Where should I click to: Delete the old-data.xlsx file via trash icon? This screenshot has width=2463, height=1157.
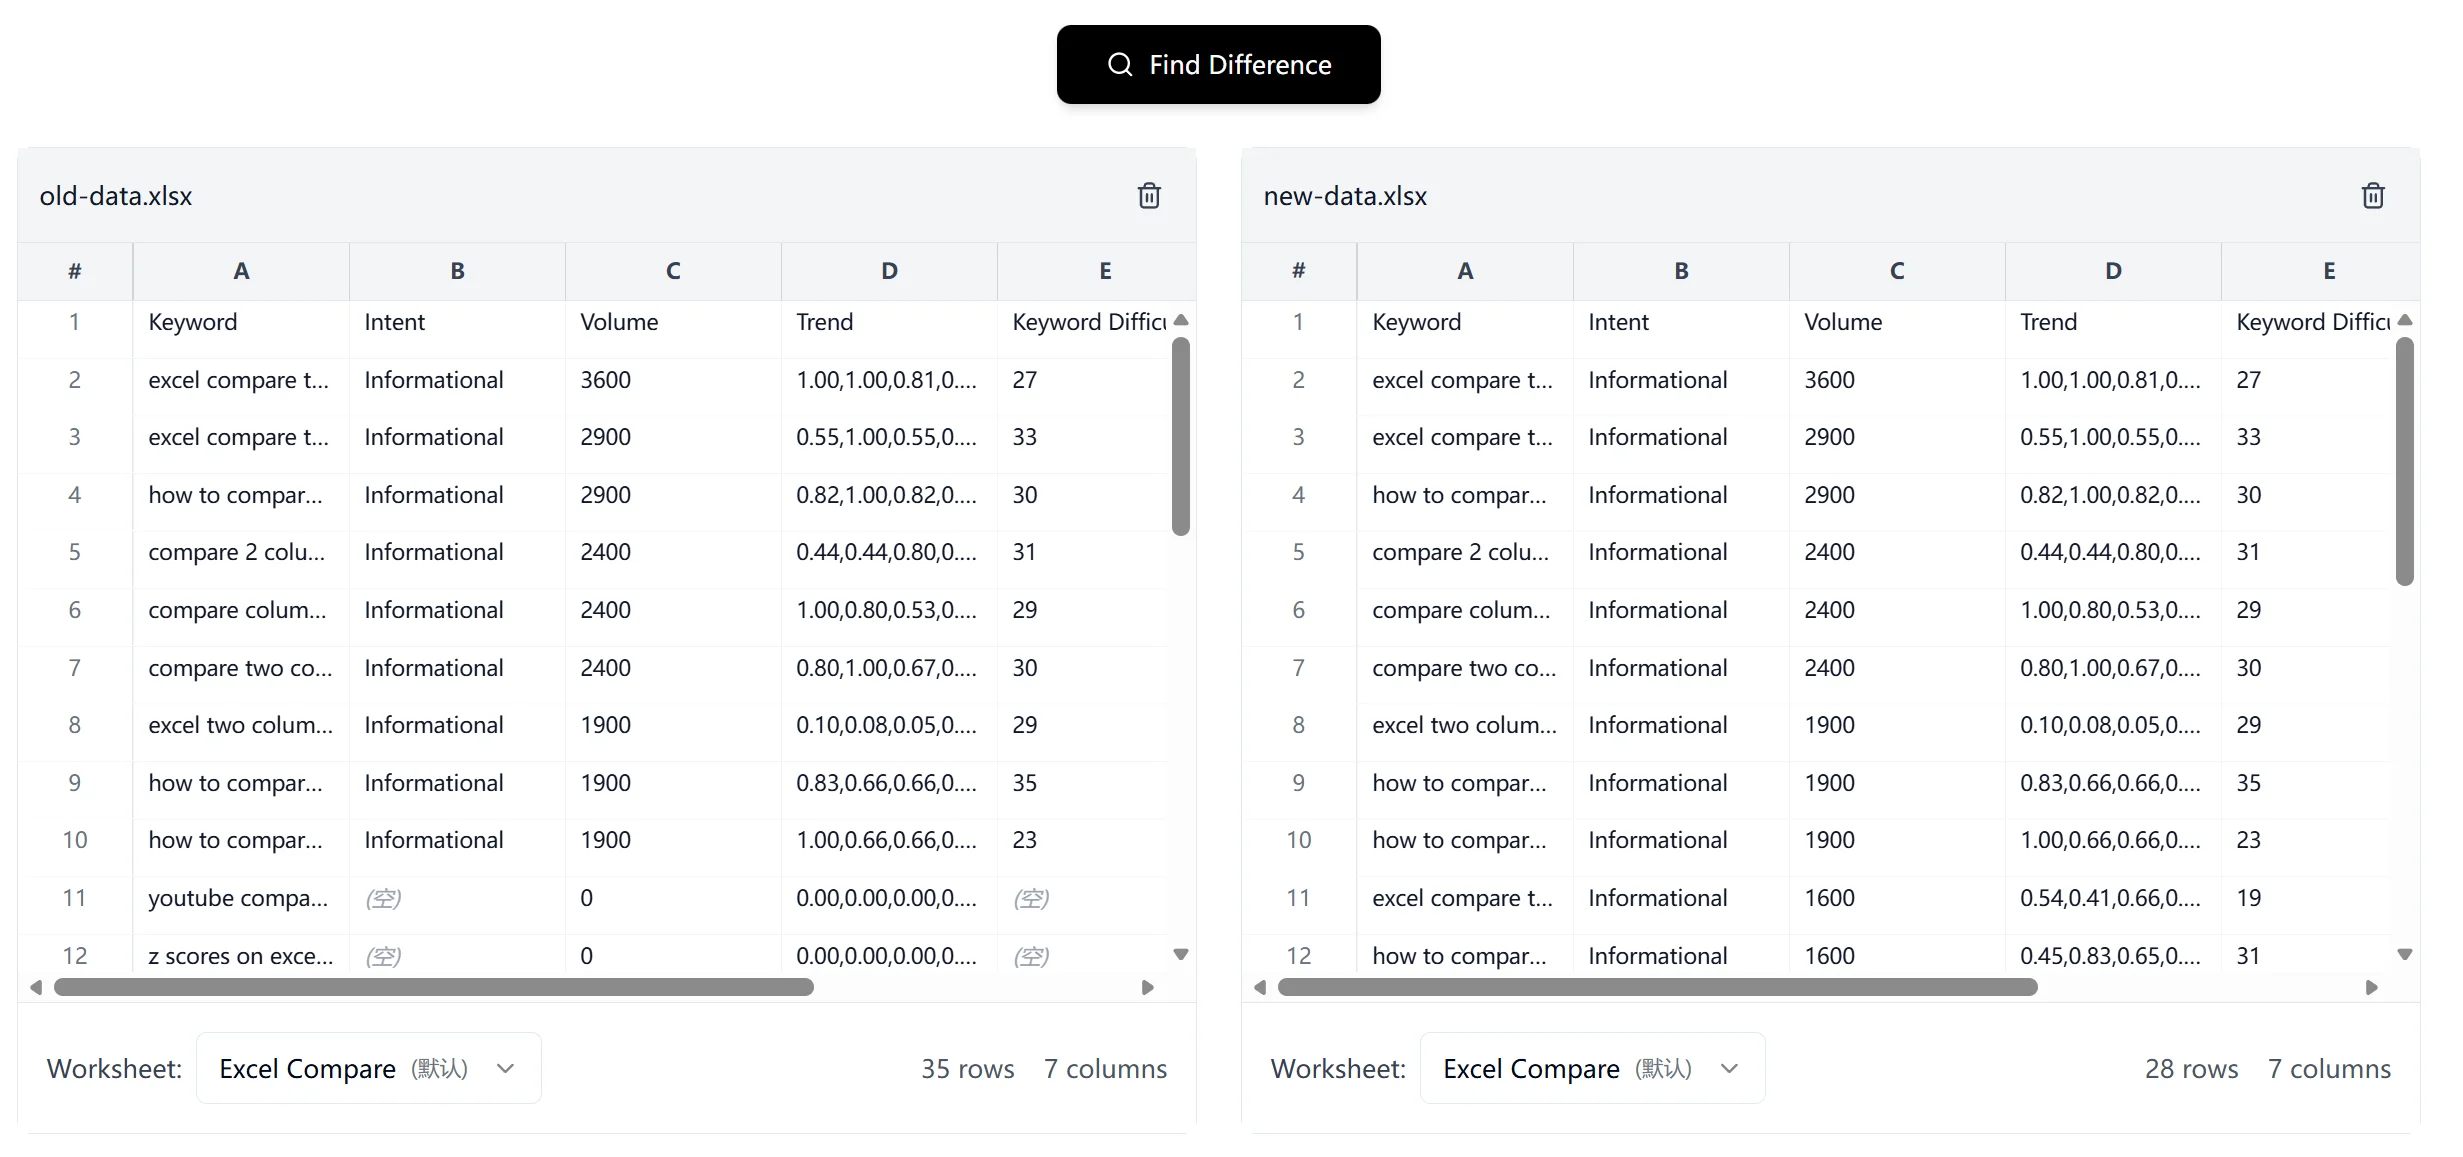click(x=1149, y=195)
